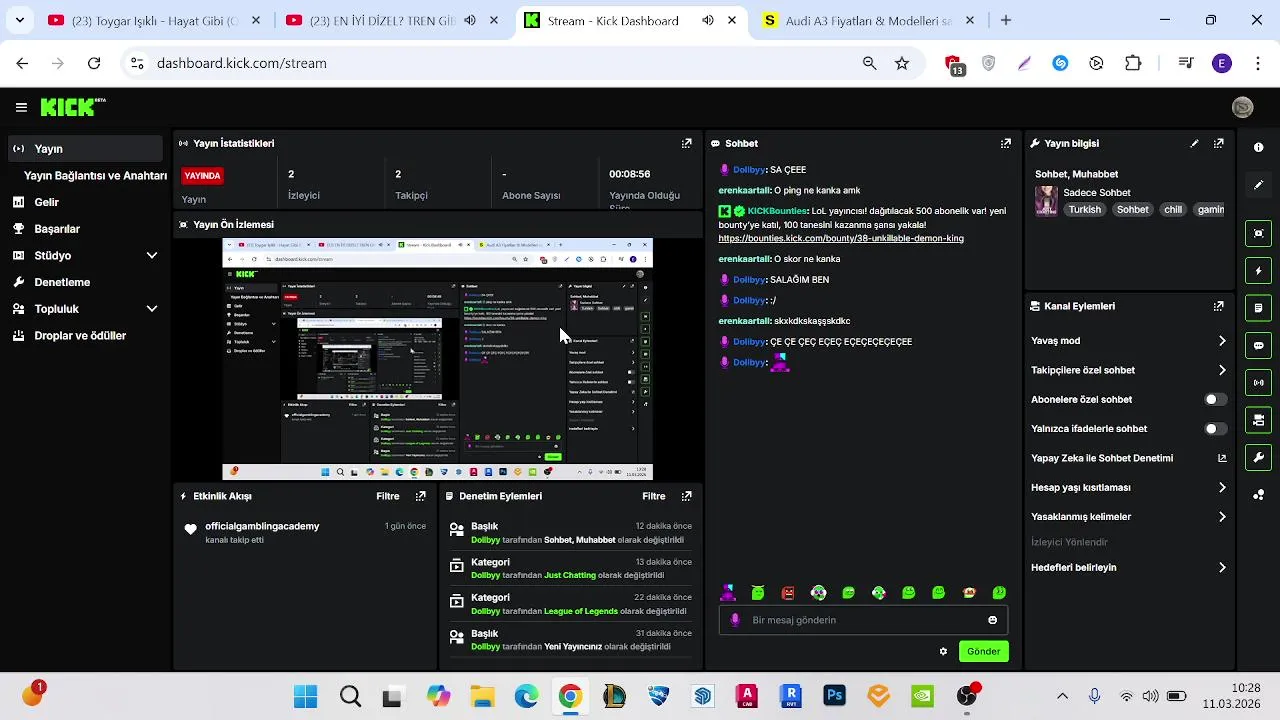This screenshot has width=1280, height=720.
Task: Select Yayın in the sidebar
Action: 86,149
